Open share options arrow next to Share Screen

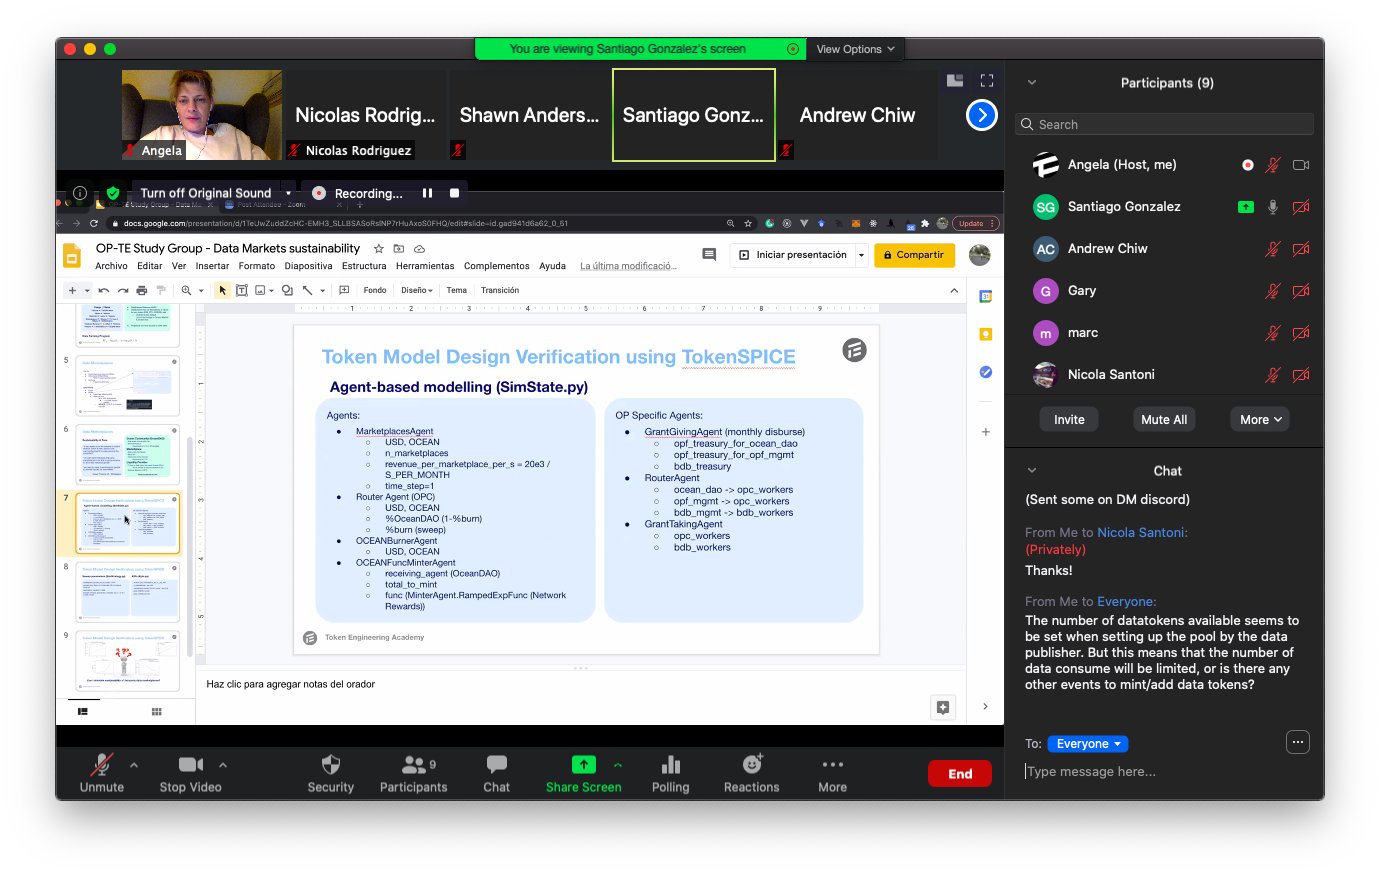618,765
